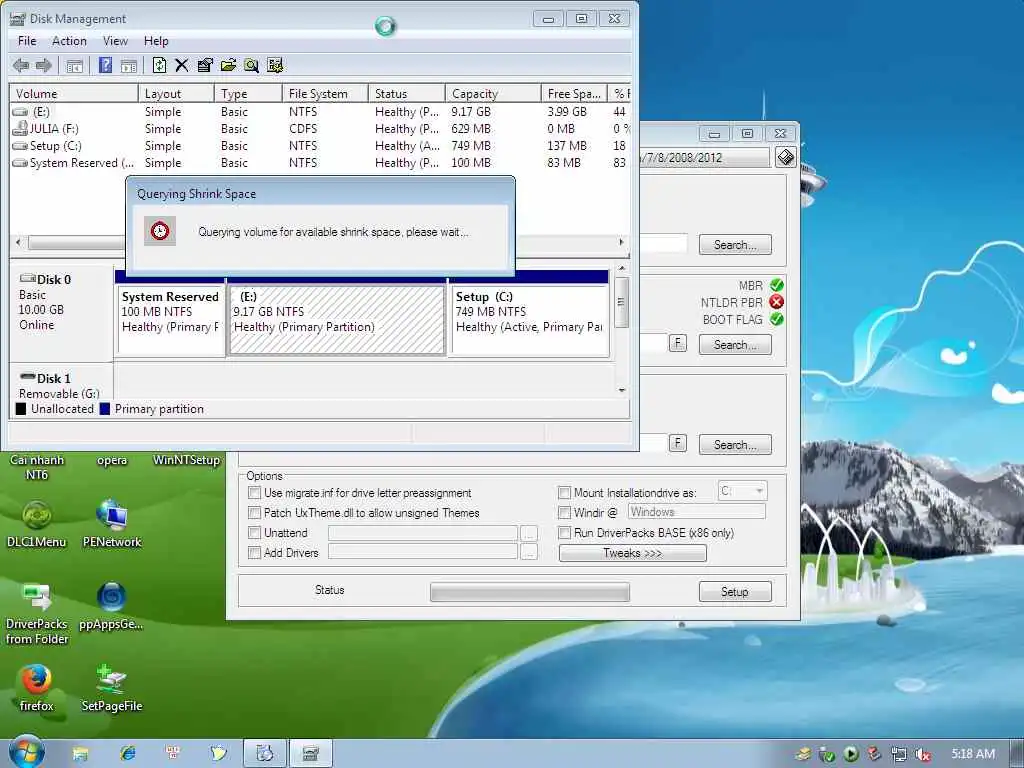Open the Action menu
This screenshot has height=768, width=1024.
[69, 41]
